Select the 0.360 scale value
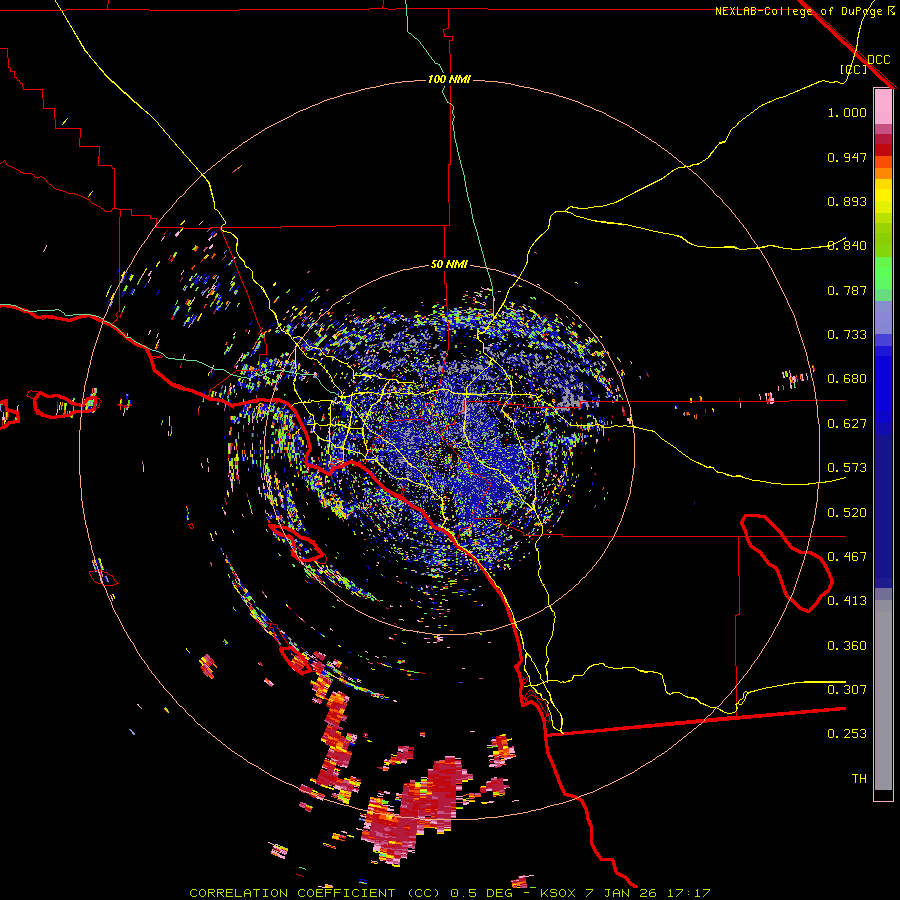 click(847, 646)
